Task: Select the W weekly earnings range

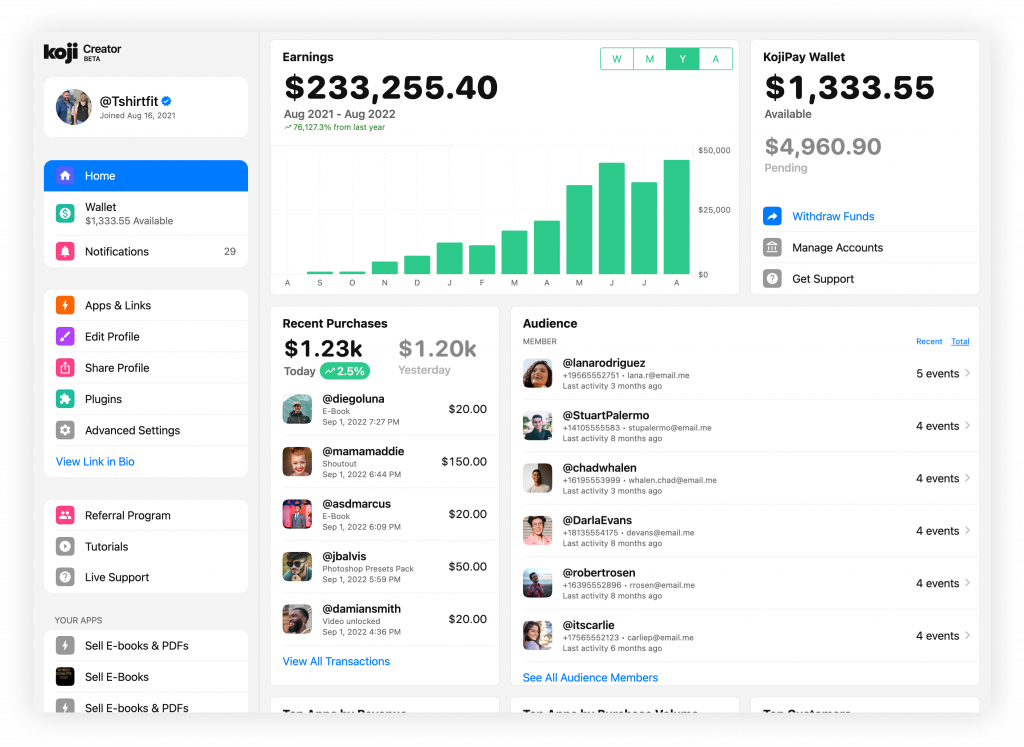Action: pyautogui.click(x=617, y=59)
